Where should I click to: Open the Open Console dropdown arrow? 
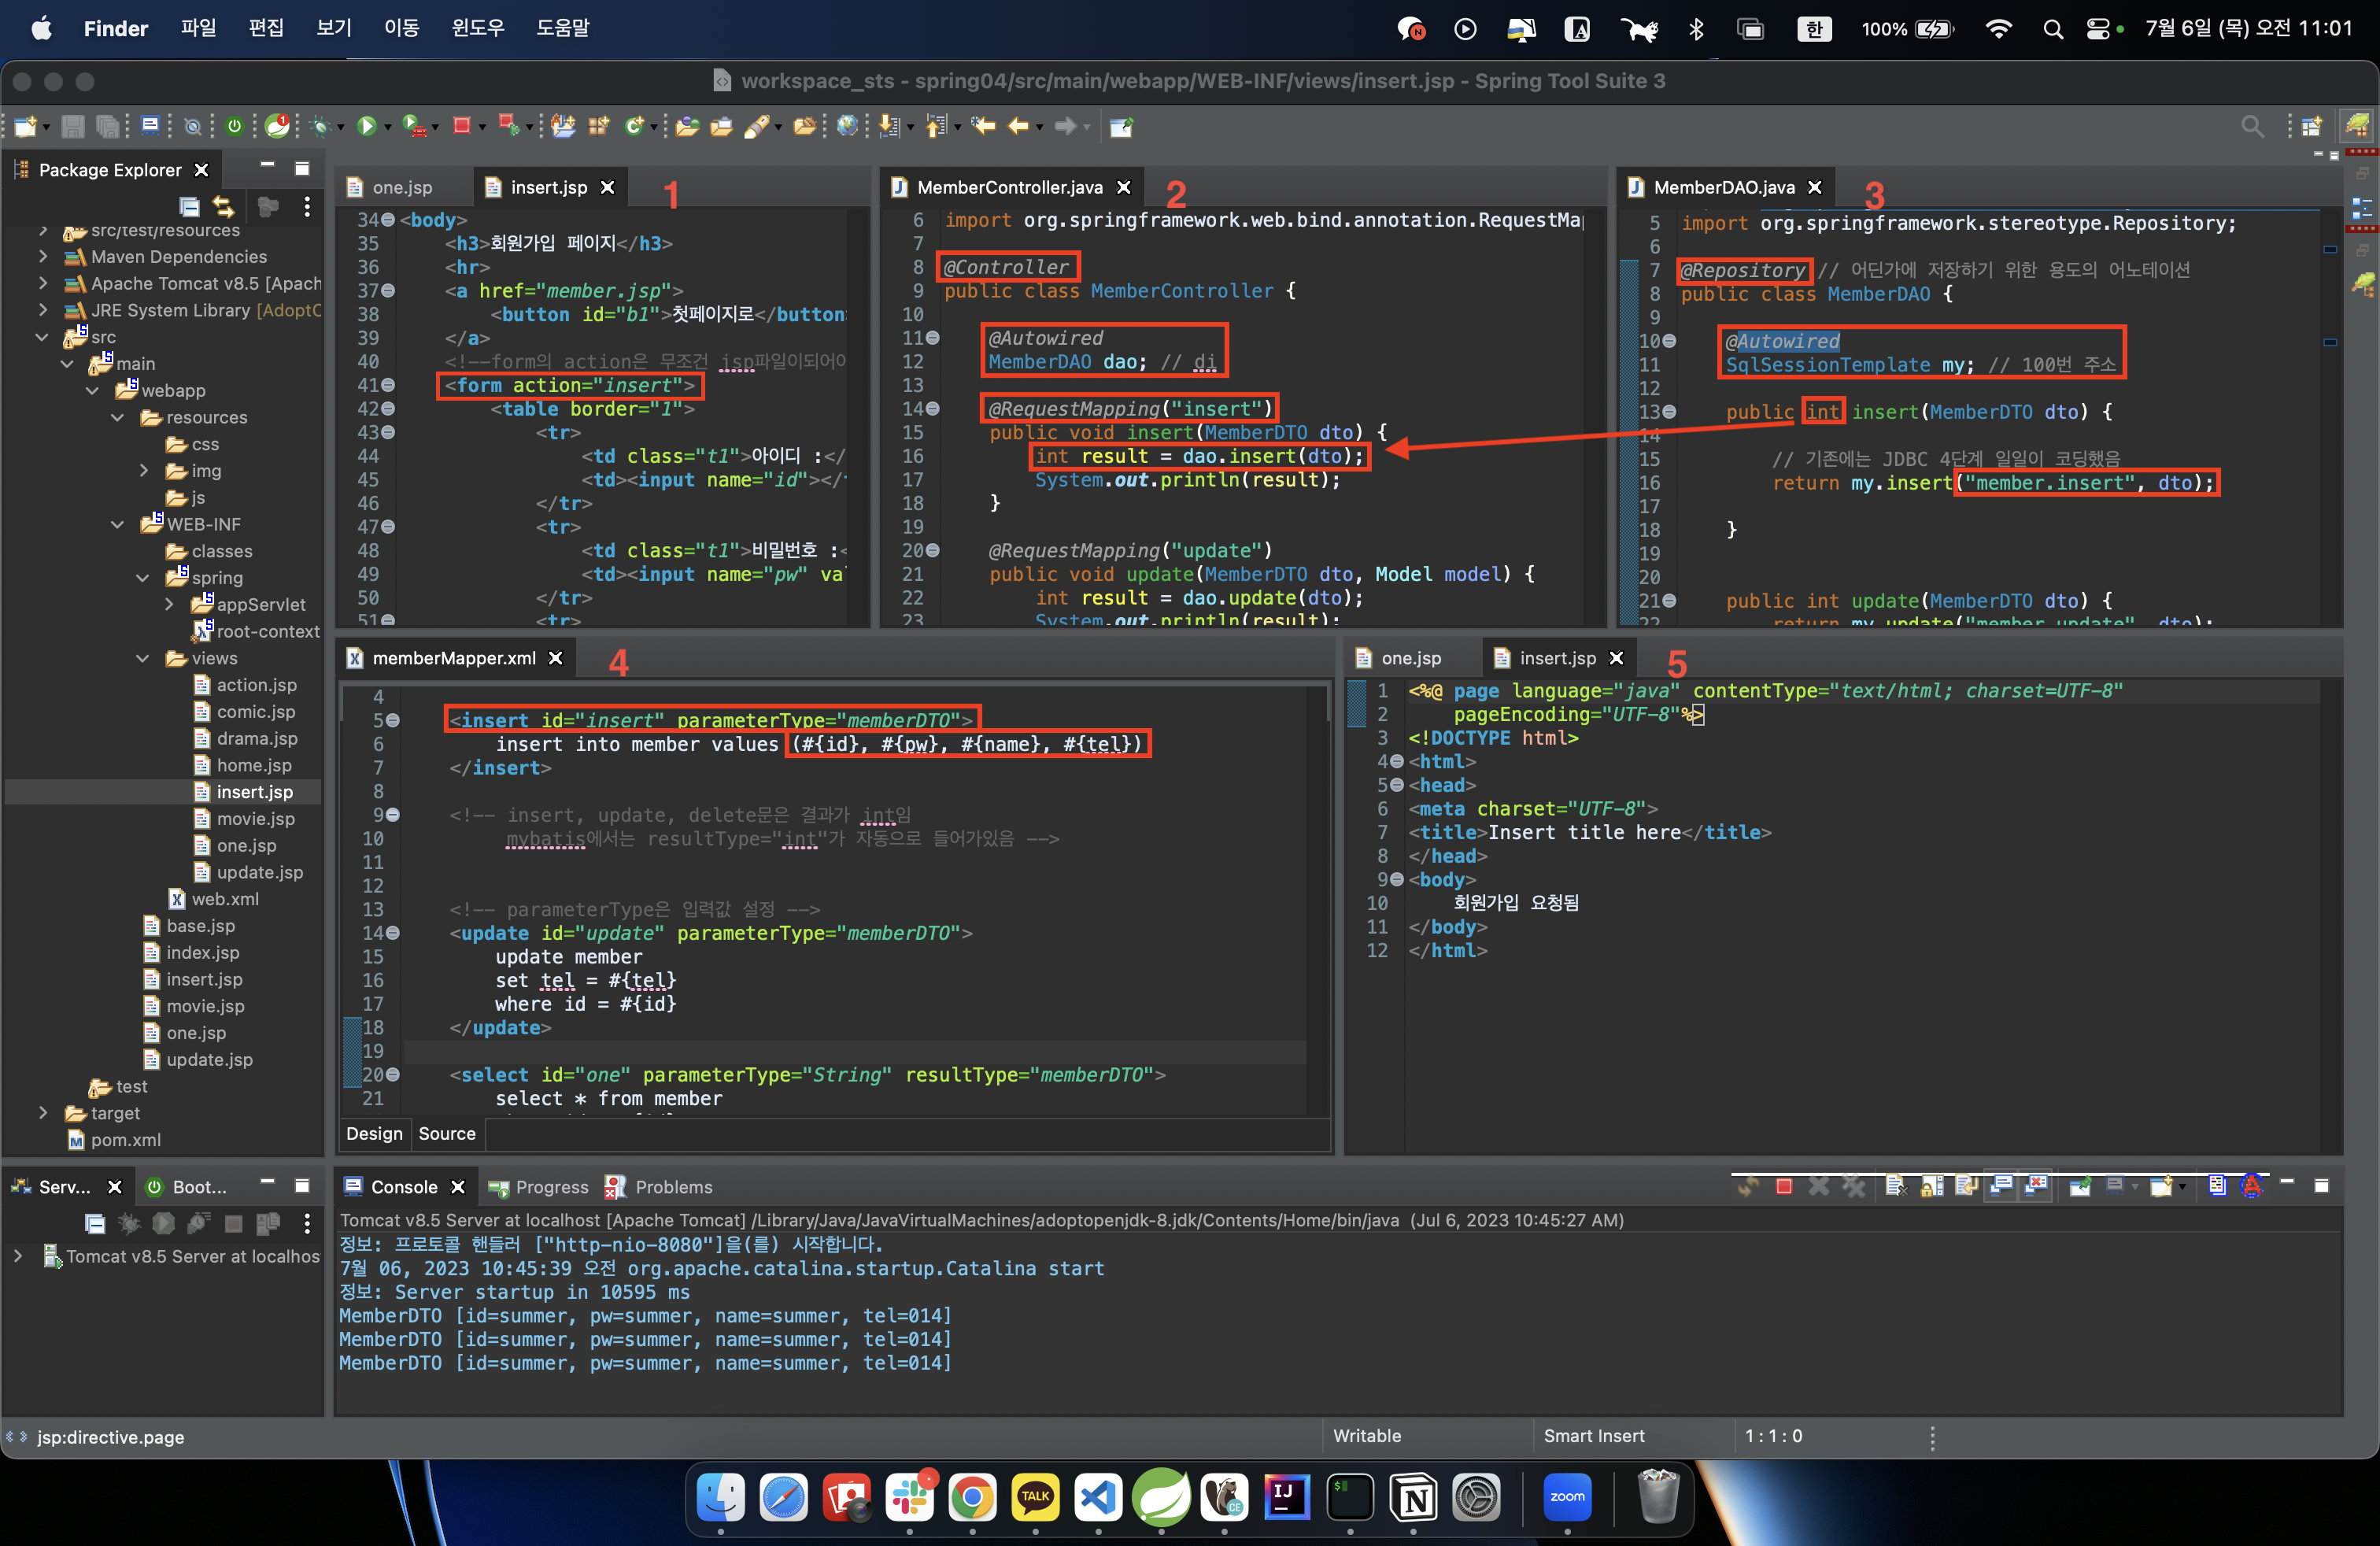(2182, 1187)
